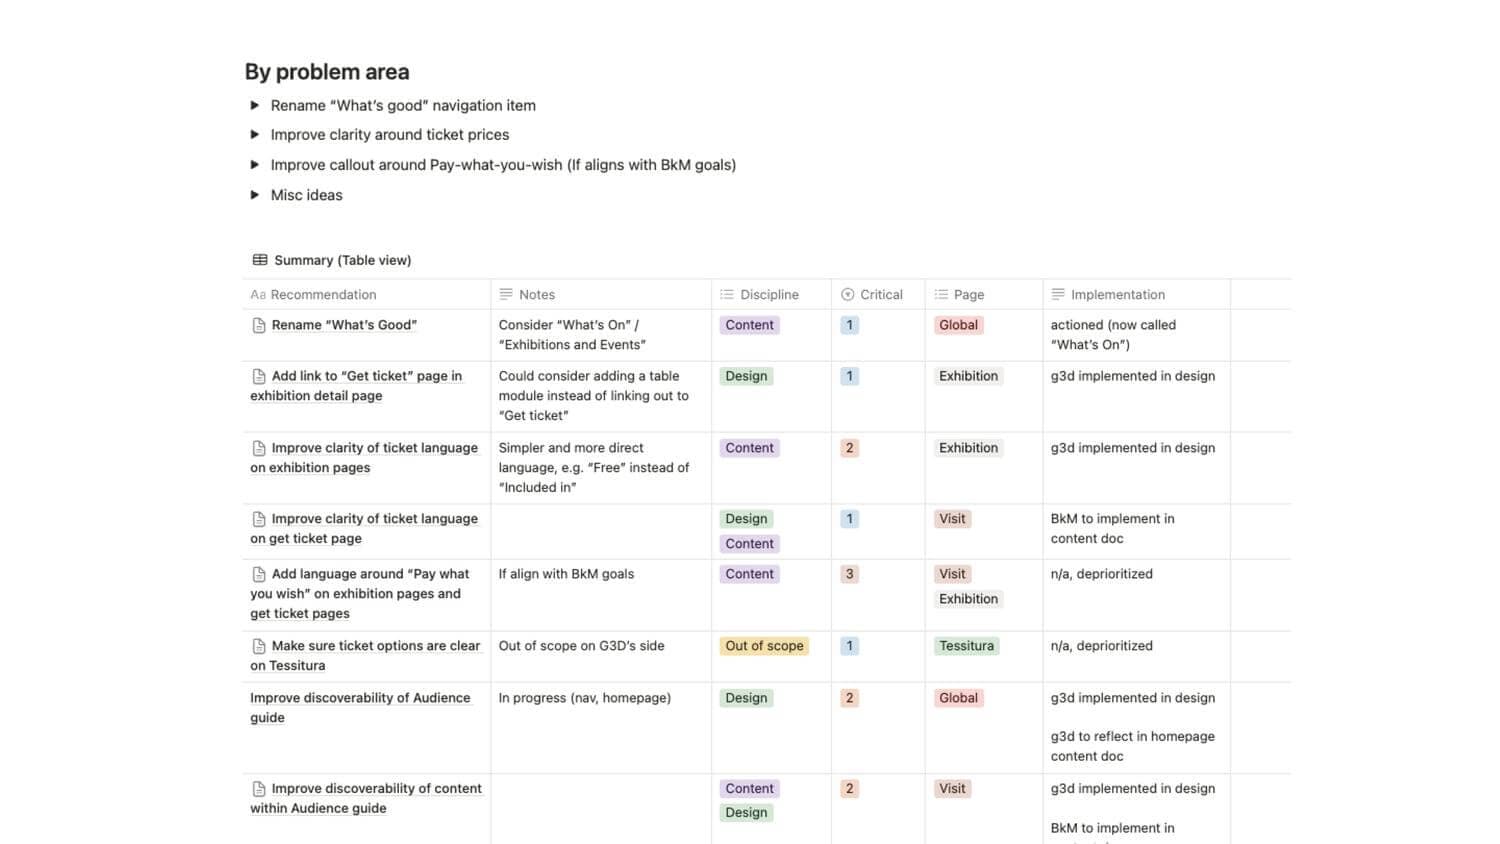This screenshot has width=1500, height=844.
Task: Click the table view icon beside Summary
Action: coord(260,260)
